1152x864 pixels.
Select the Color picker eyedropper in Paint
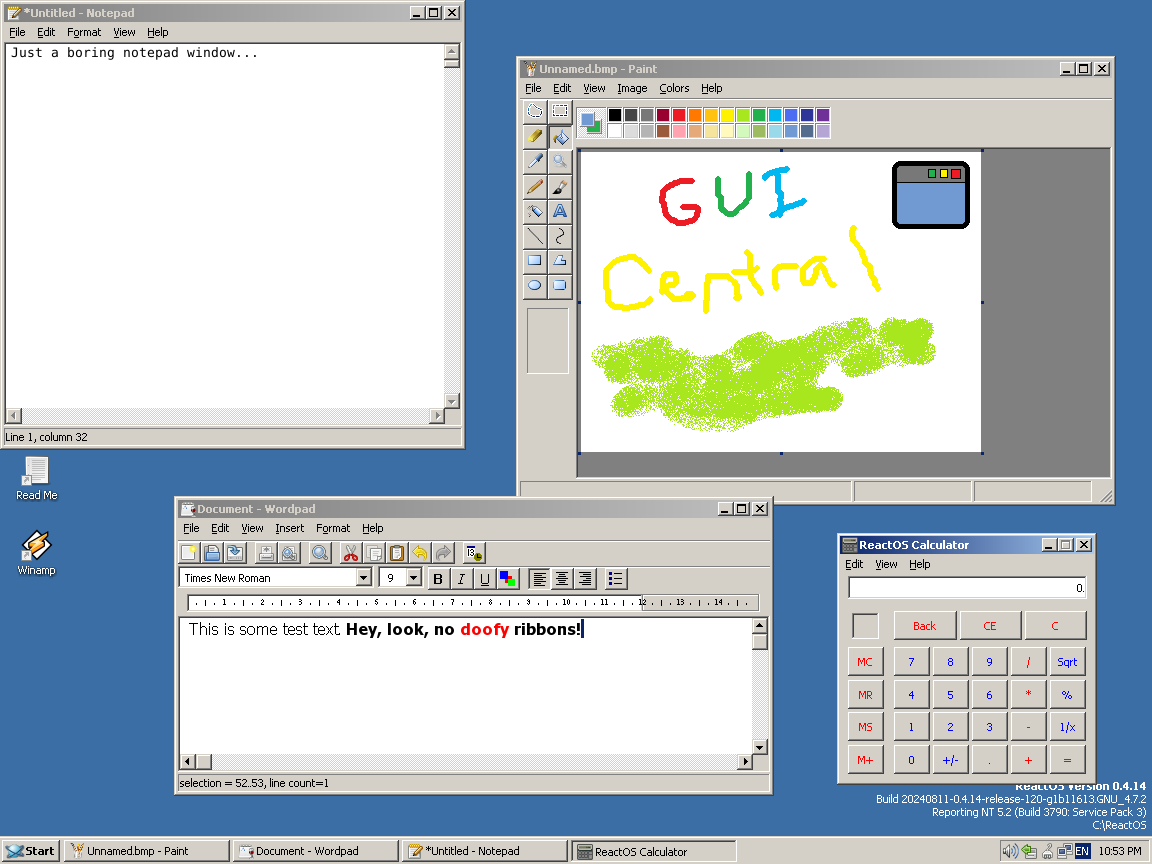[x=535, y=161]
